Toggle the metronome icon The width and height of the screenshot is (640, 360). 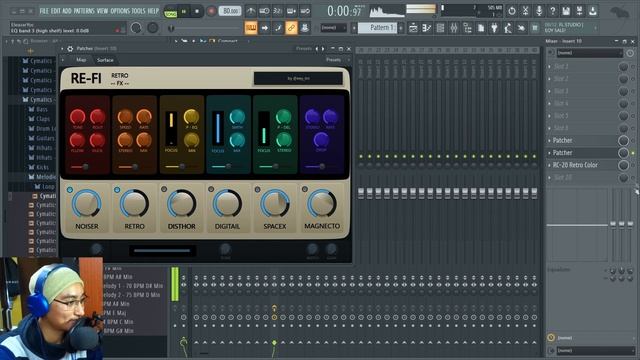coord(251,11)
